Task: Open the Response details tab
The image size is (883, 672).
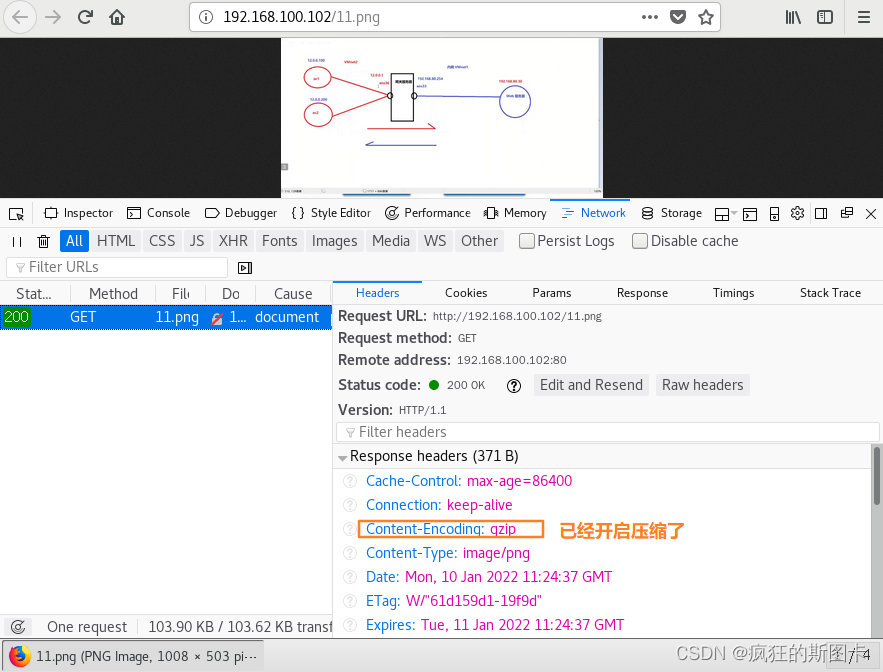Action: click(643, 293)
